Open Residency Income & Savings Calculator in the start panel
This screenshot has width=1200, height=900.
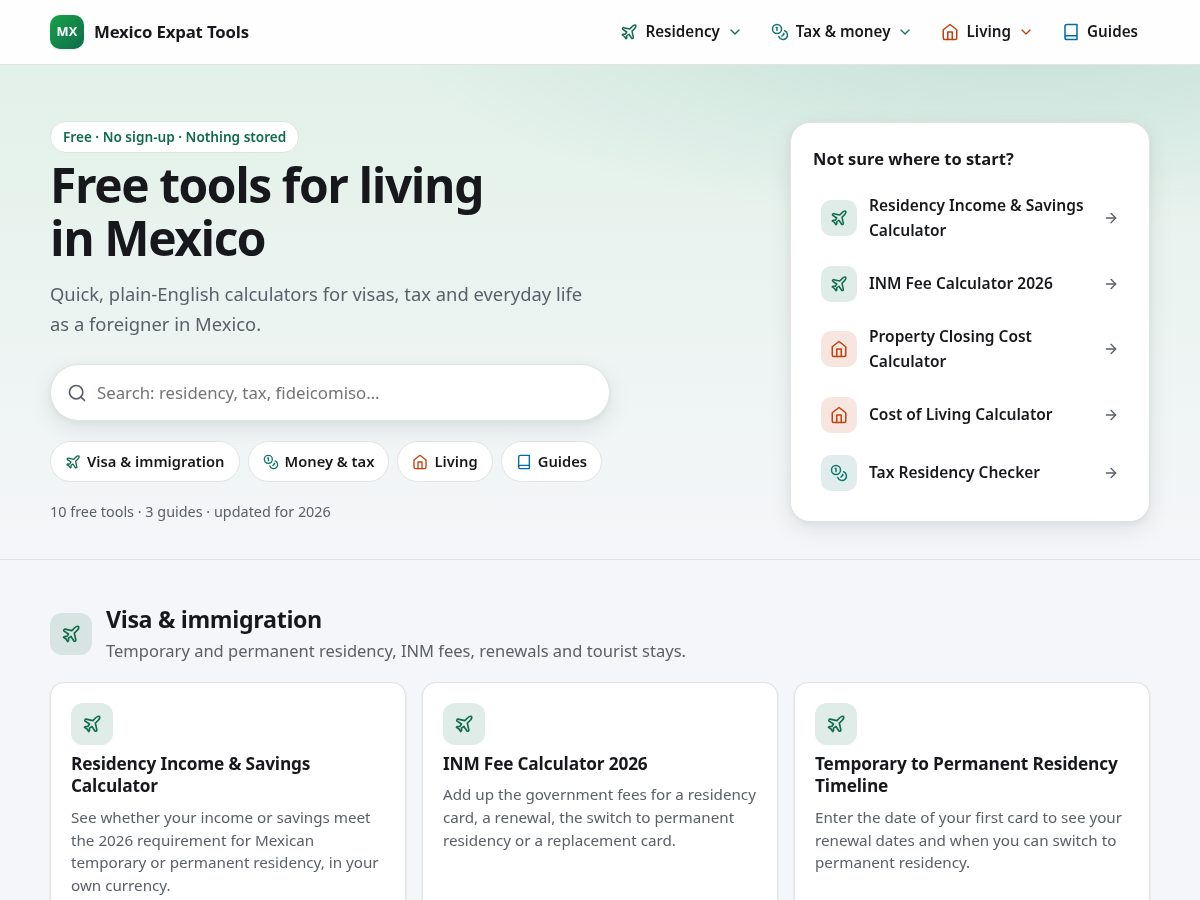[x=970, y=218]
